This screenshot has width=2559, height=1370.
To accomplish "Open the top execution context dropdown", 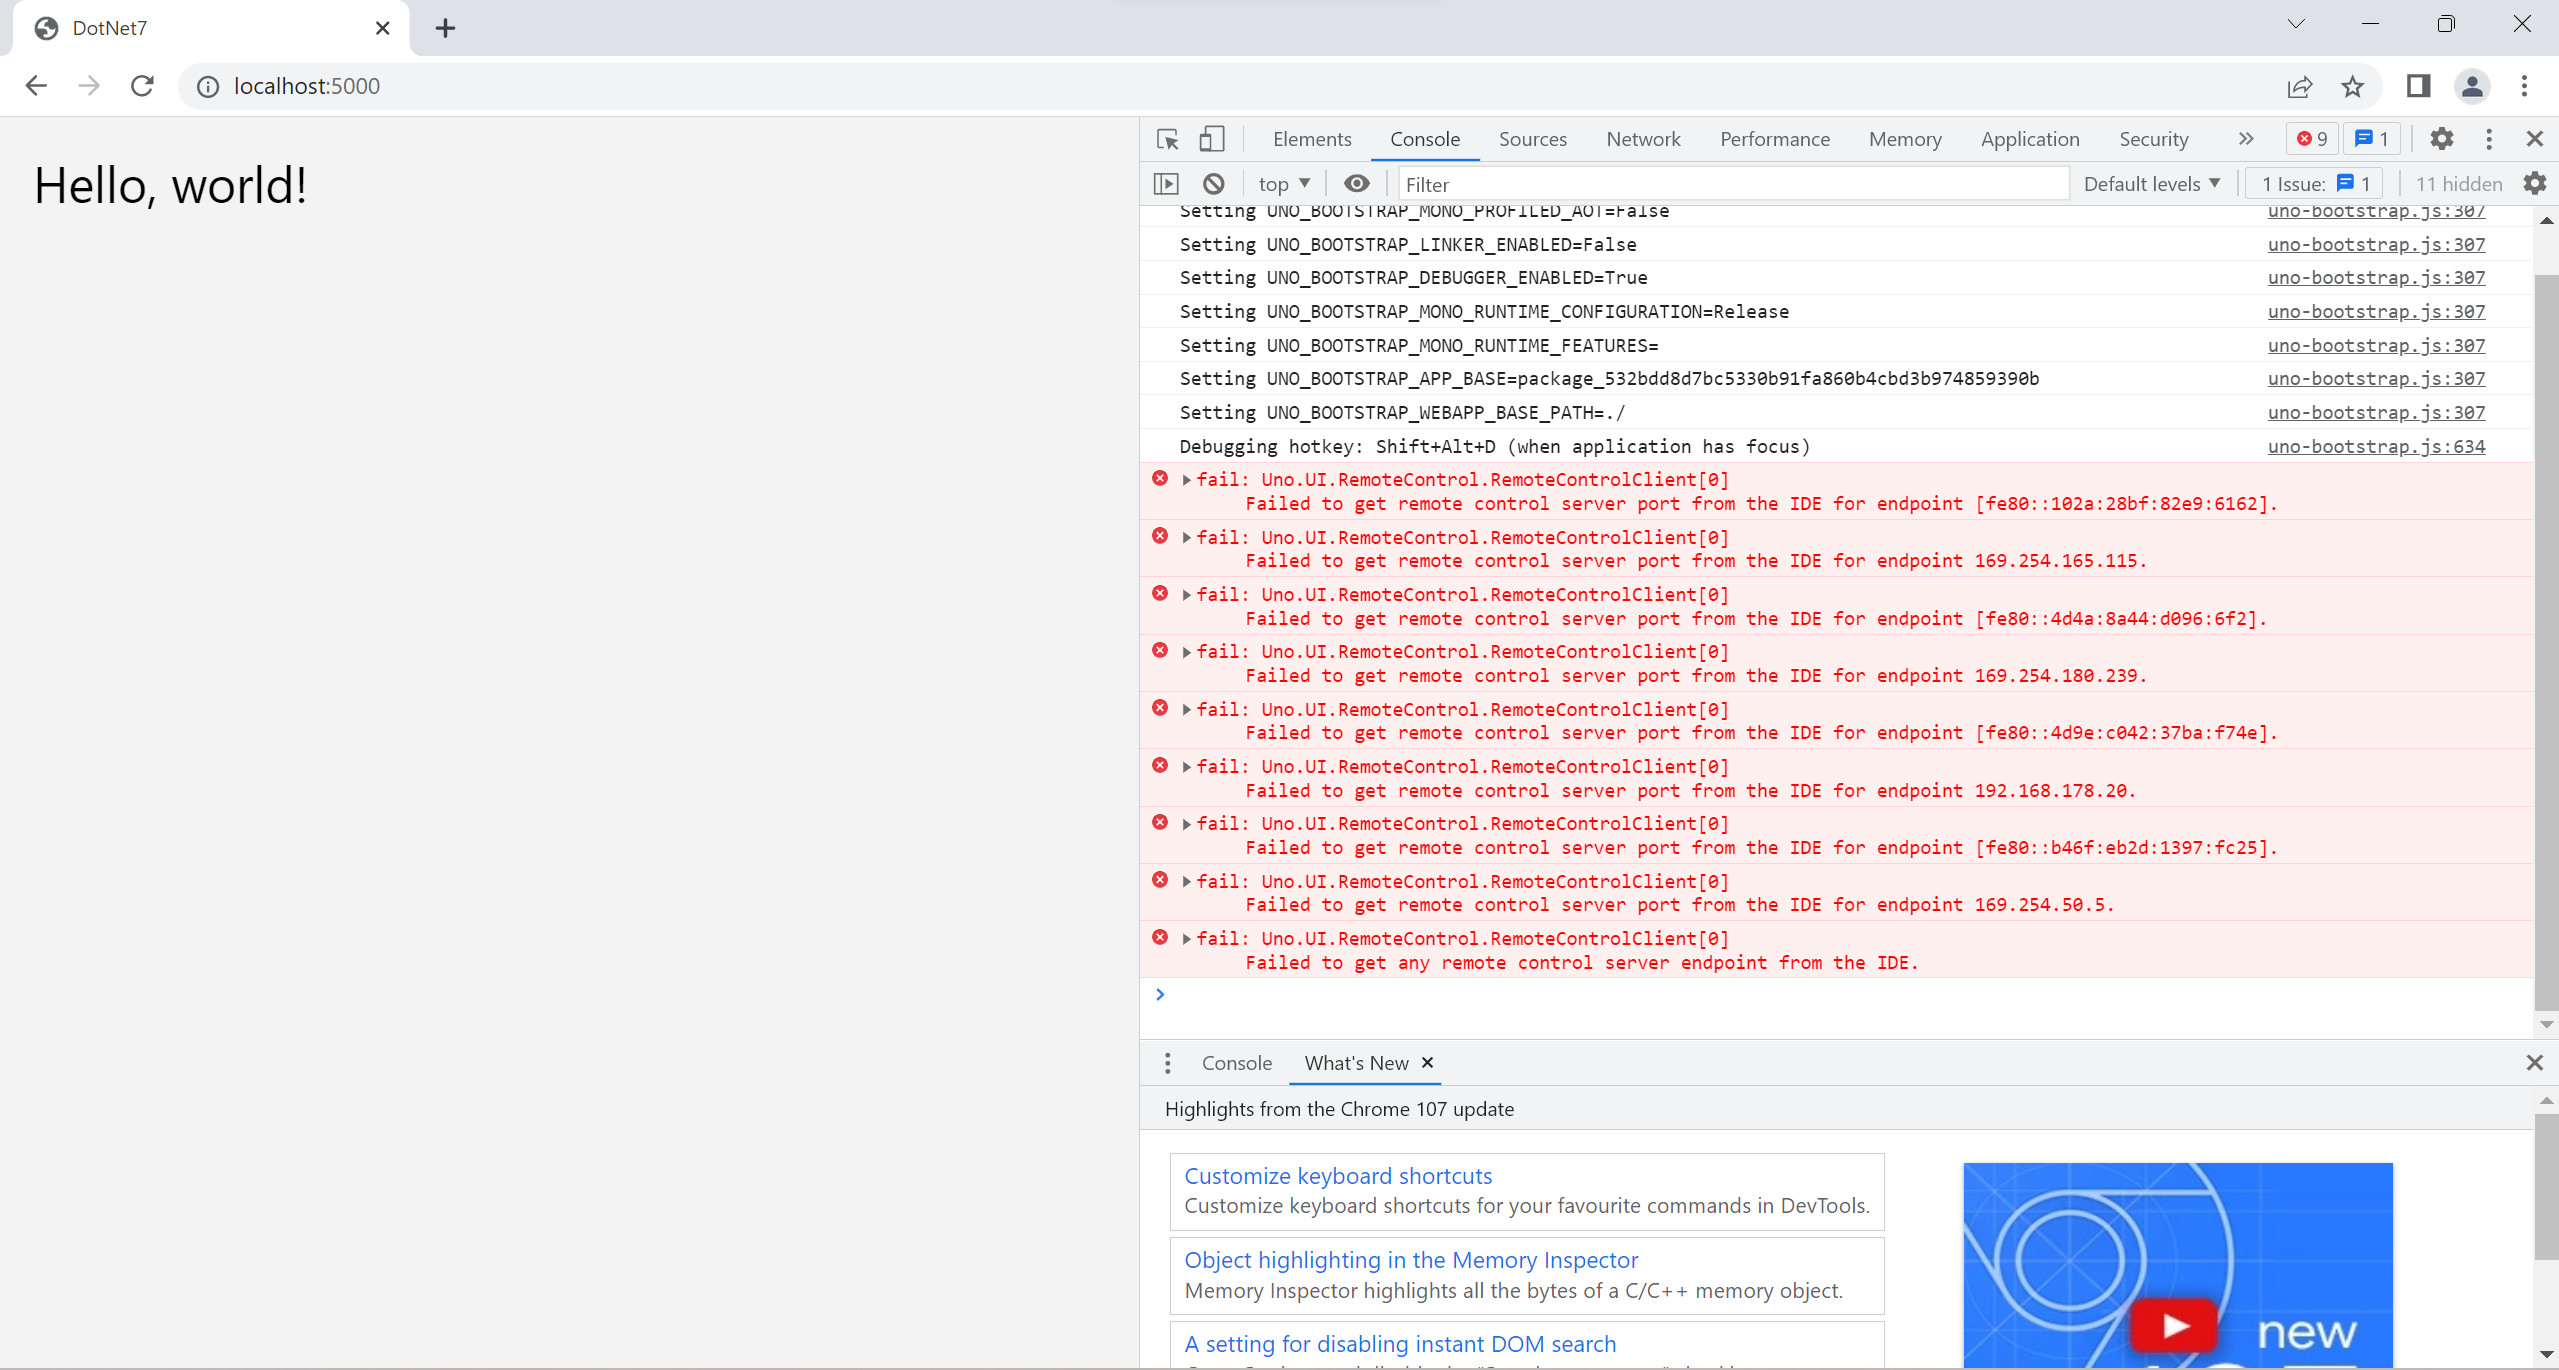I will 1283,184.
